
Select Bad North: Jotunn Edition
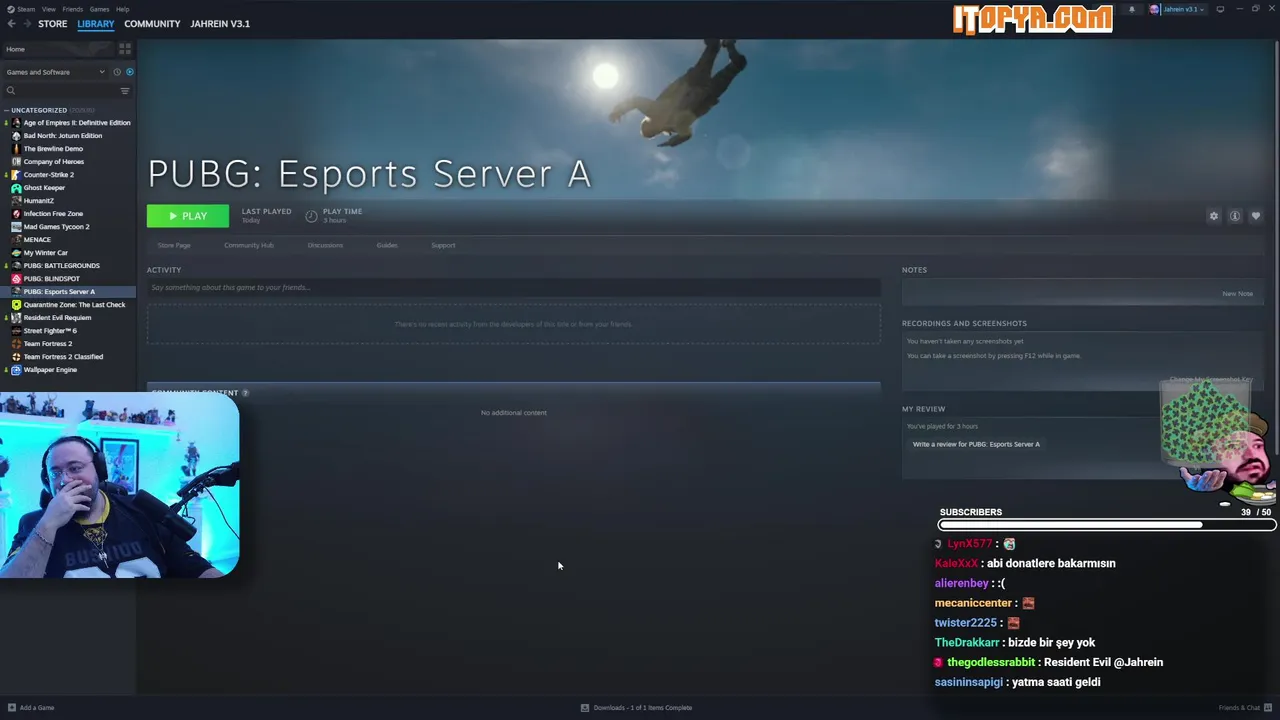[x=63, y=136]
